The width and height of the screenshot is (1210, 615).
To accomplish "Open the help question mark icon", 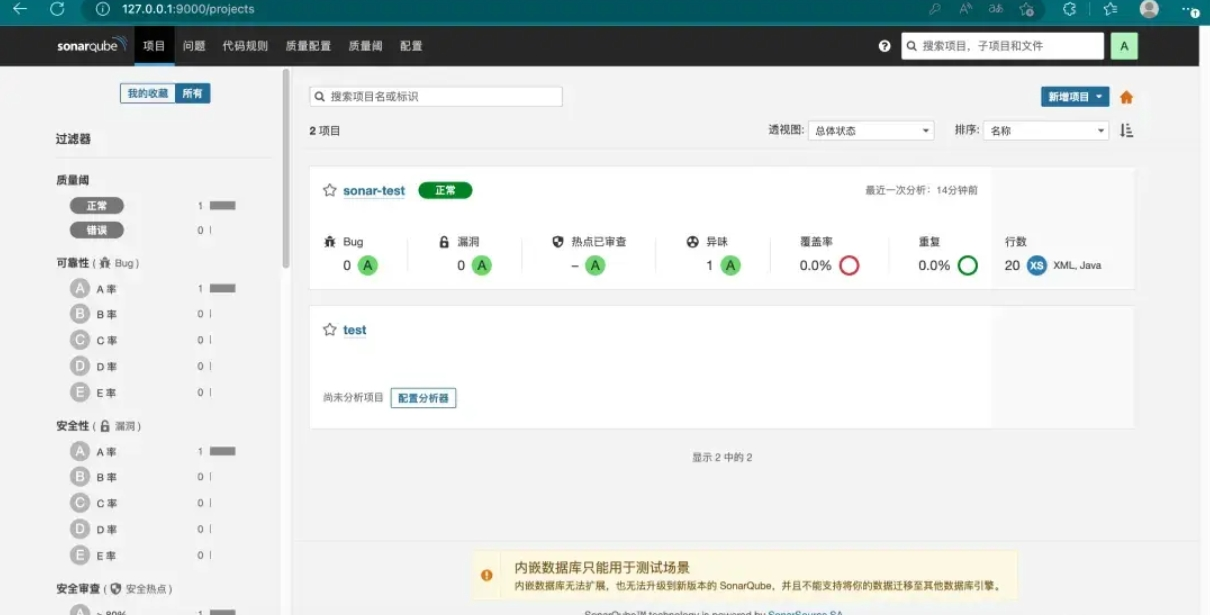I will (x=884, y=46).
